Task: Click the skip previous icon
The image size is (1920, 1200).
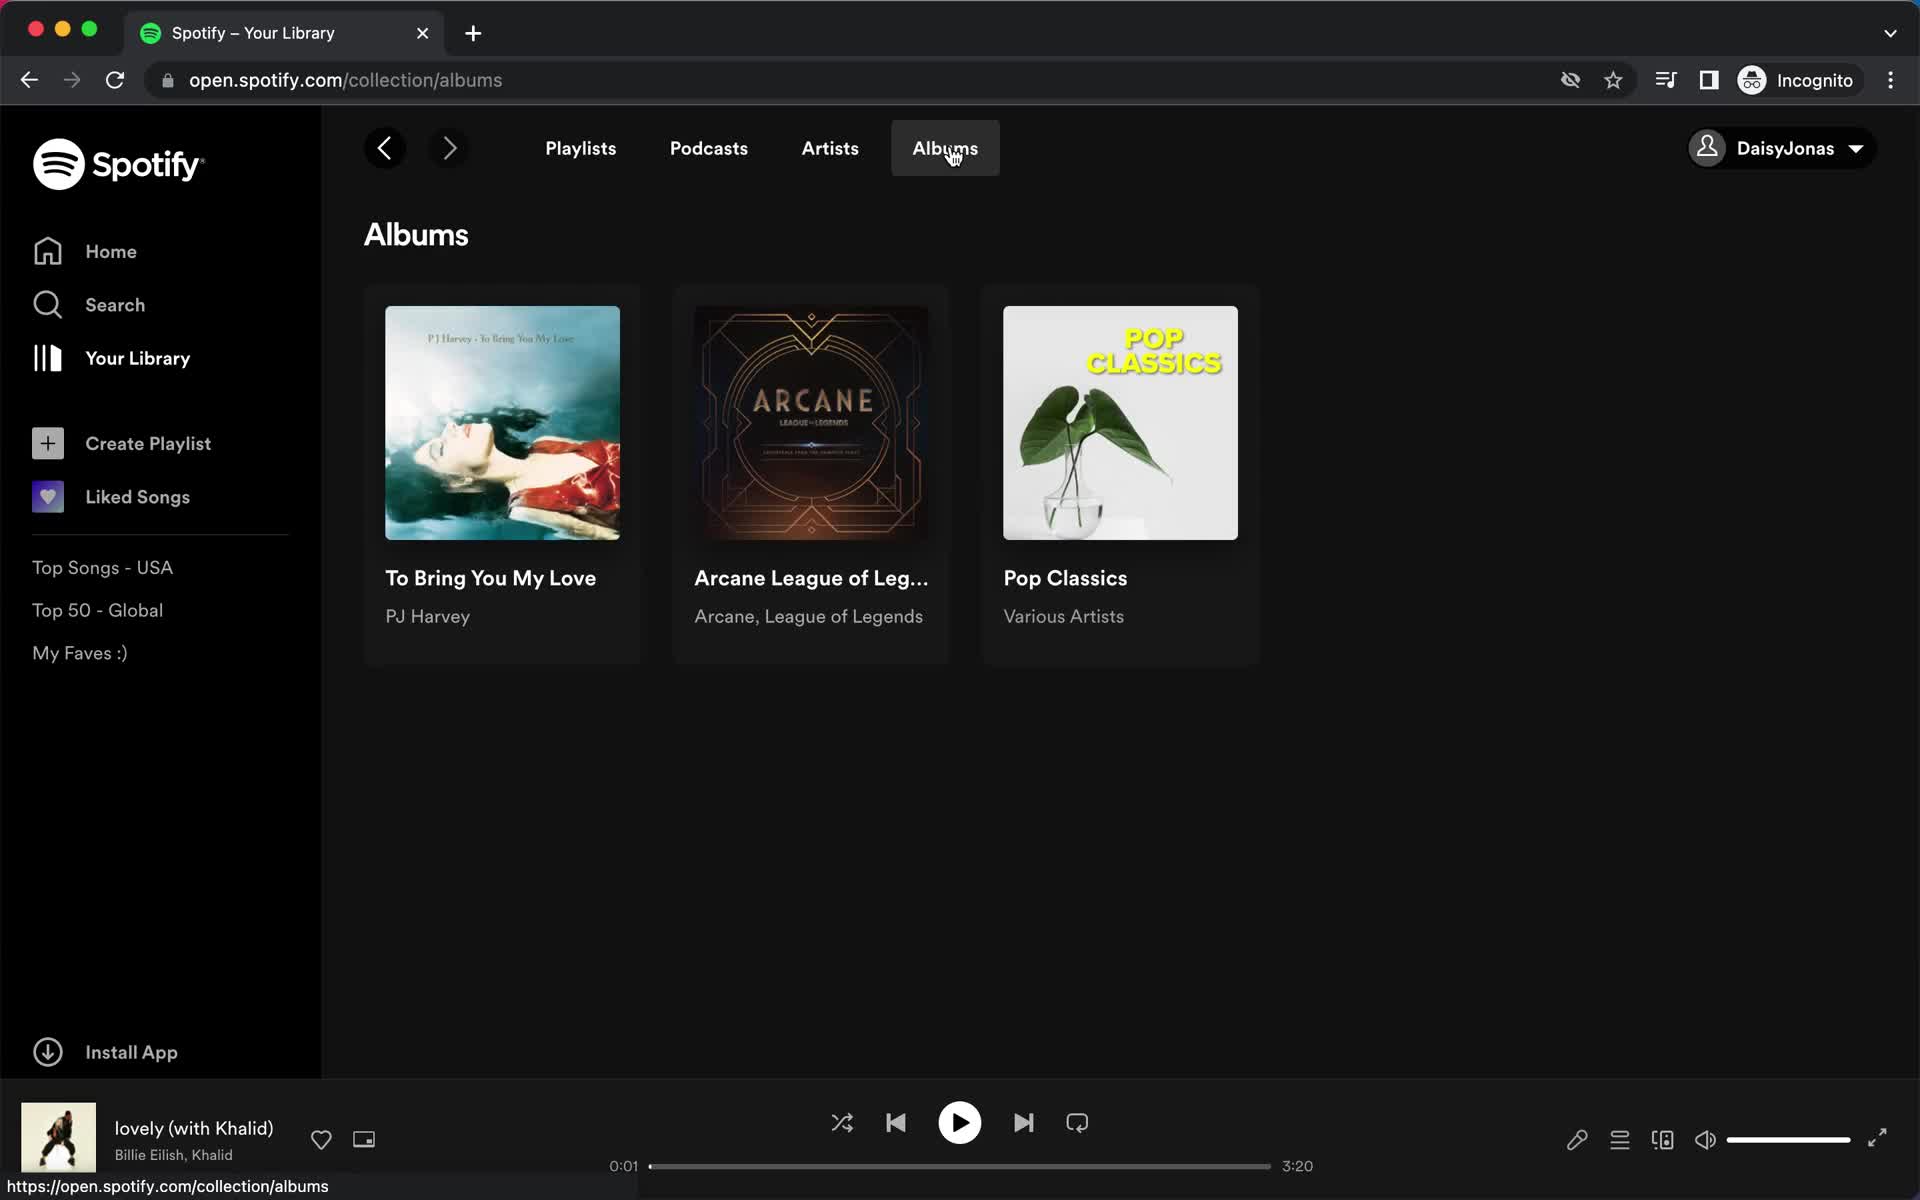Action: [x=894, y=1123]
